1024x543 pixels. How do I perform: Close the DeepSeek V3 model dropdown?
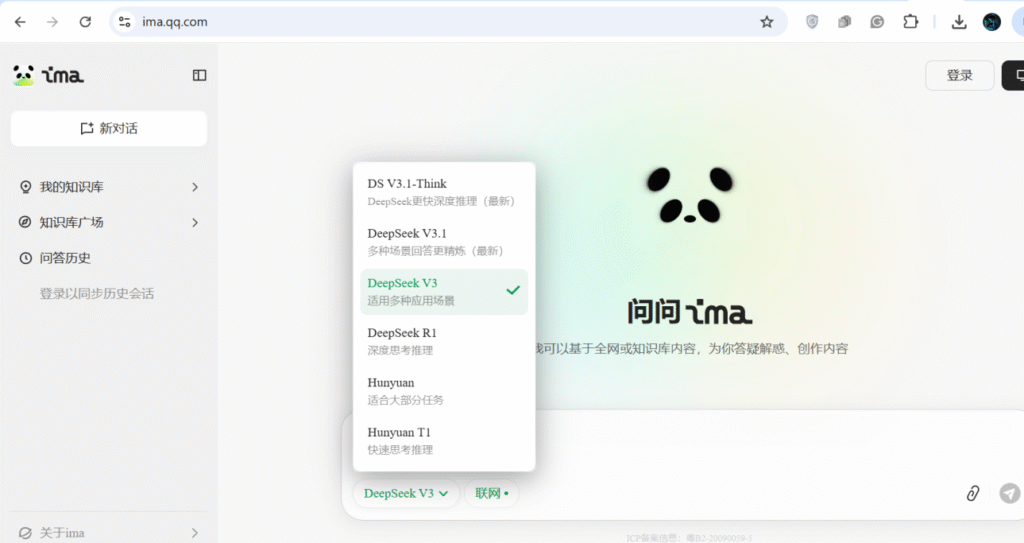(x=405, y=493)
